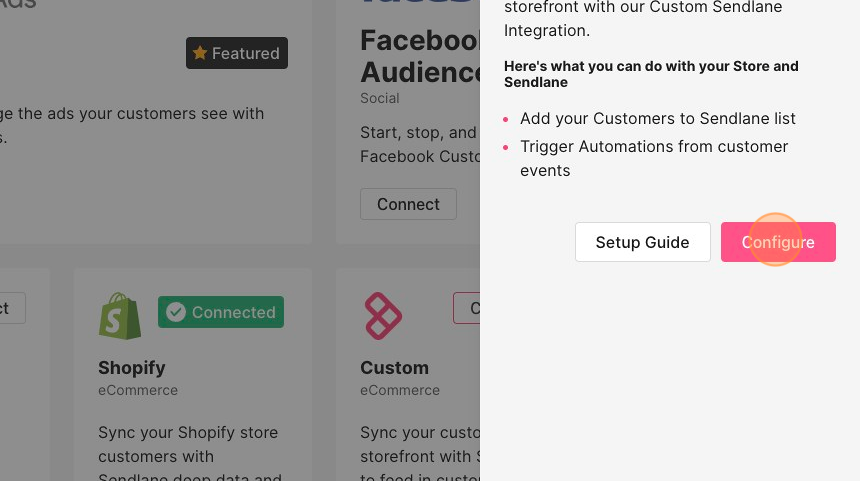Image resolution: width=860 pixels, height=481 pixels.
Task: Click the star icon in Featured badge
Action: pyautogui.click(x=200, y=53)
